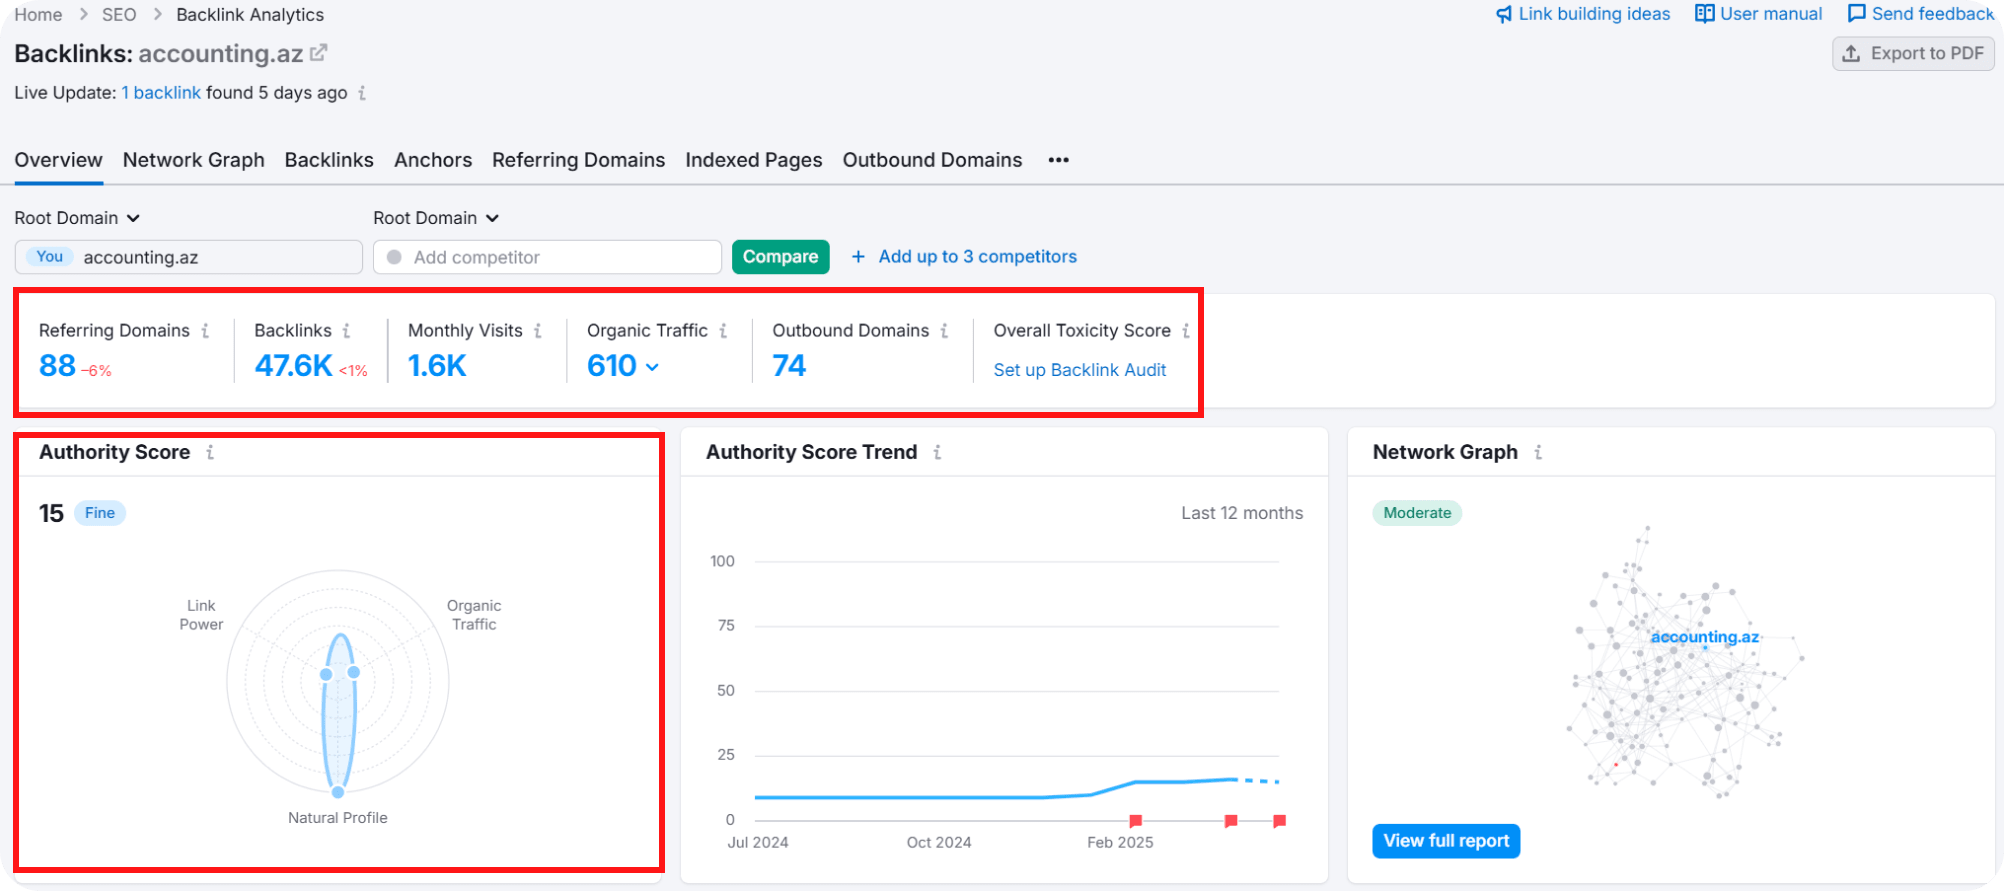Click Last 12 months label
2004x891 pixels.
point(1242,513)
